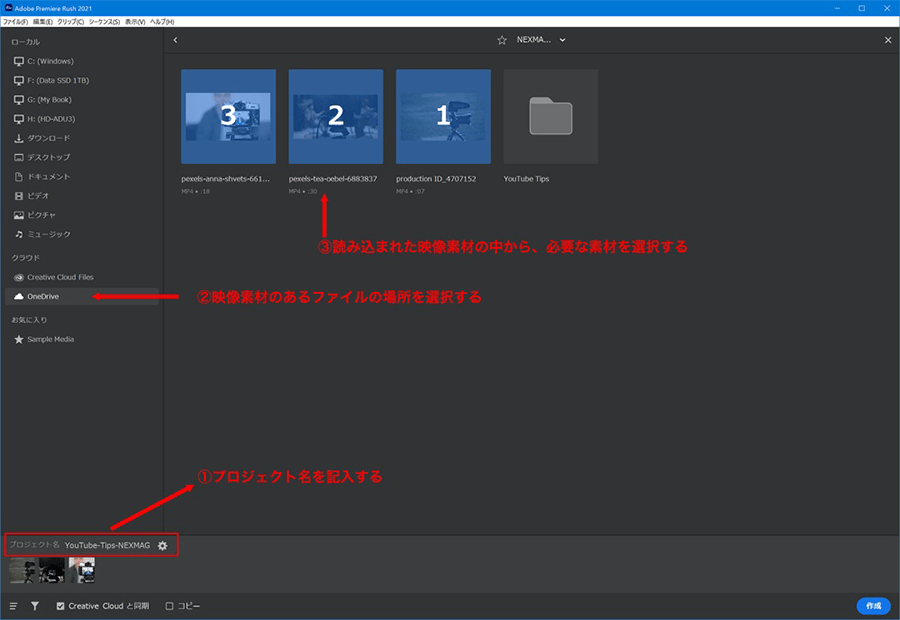900x620 pixels.
Task: Go back with the left chevron
Action: pos(176,40)
